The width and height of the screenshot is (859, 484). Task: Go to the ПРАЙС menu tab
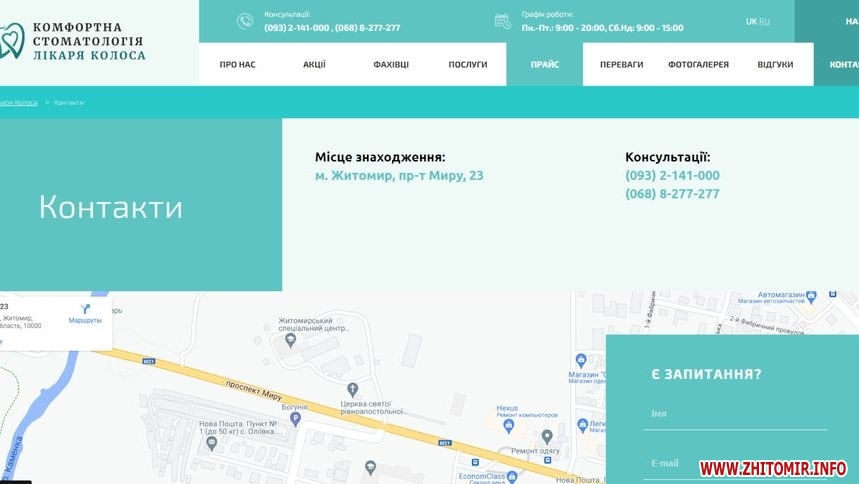(x=544, y=65)
